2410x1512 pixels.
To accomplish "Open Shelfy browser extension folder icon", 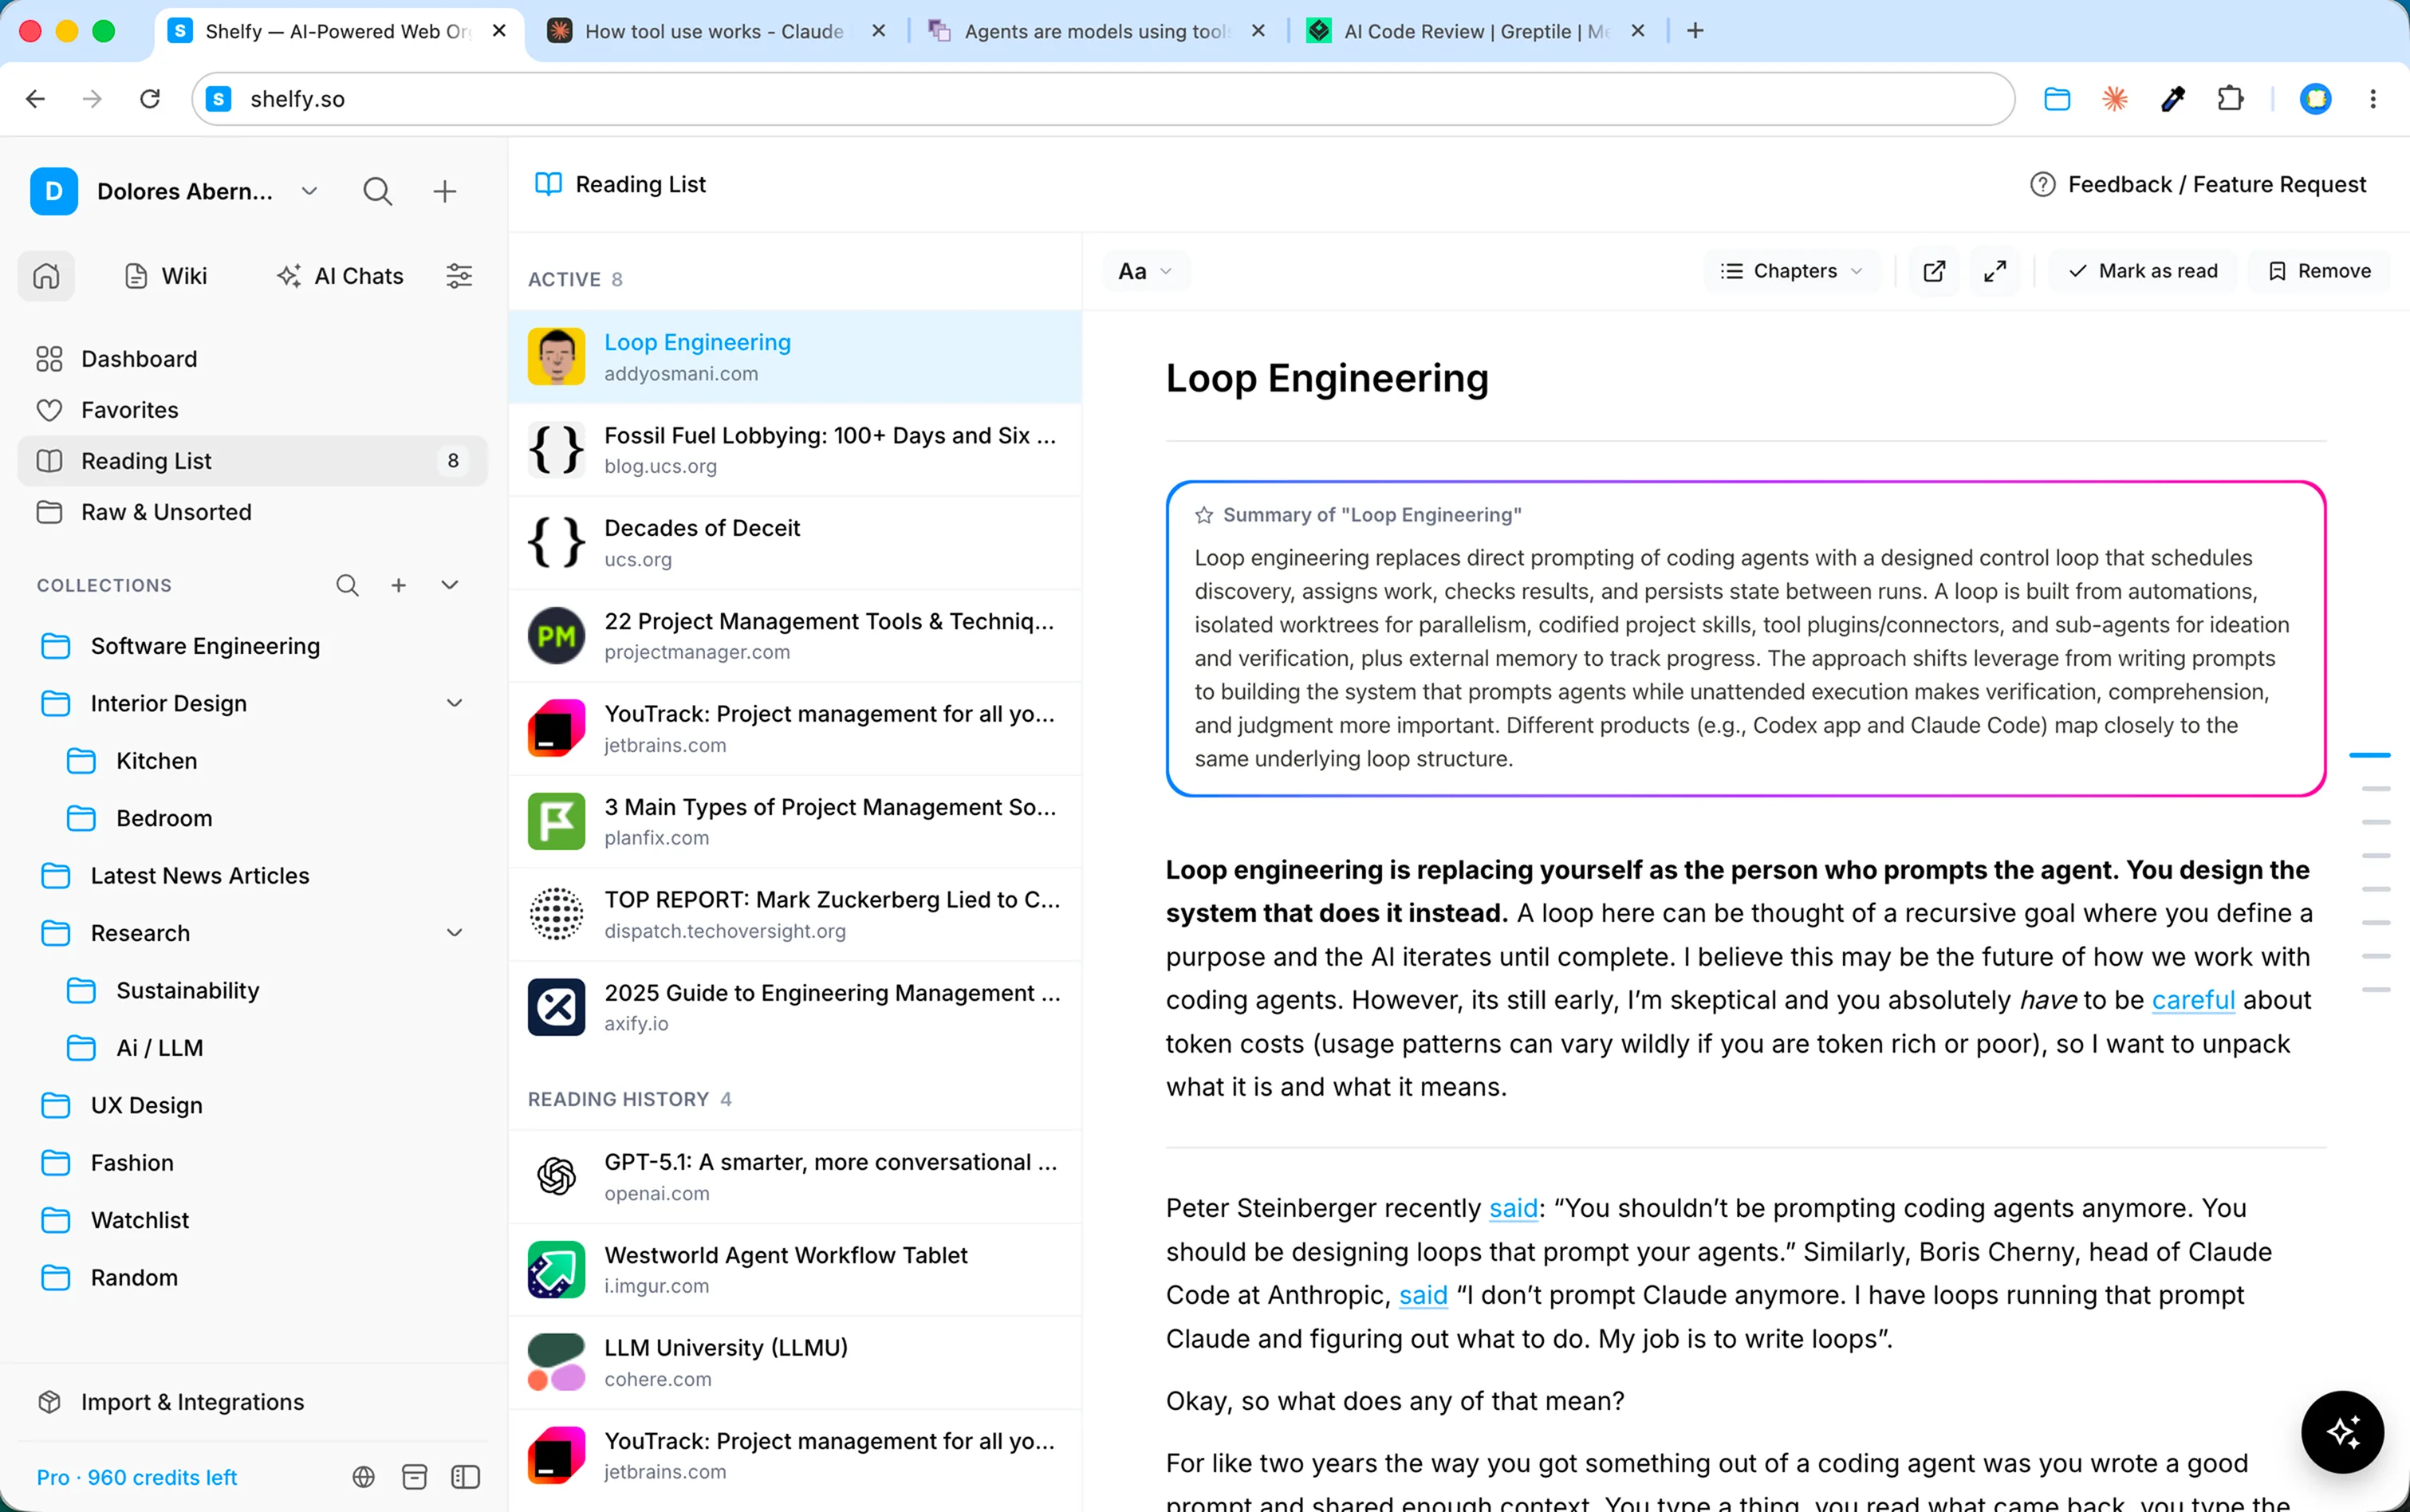I will [2057, 99].
